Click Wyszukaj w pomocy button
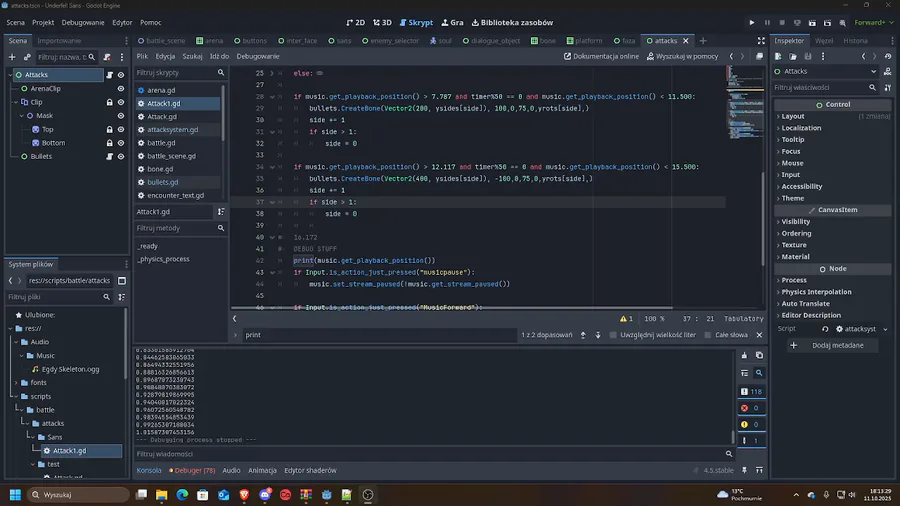Viewport: 900px width, 506px height. [682, 56]
